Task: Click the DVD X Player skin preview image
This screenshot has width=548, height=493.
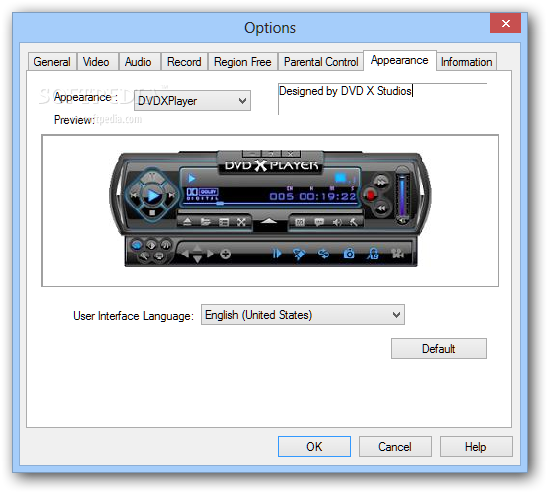Action: click(x=270, y=209)
